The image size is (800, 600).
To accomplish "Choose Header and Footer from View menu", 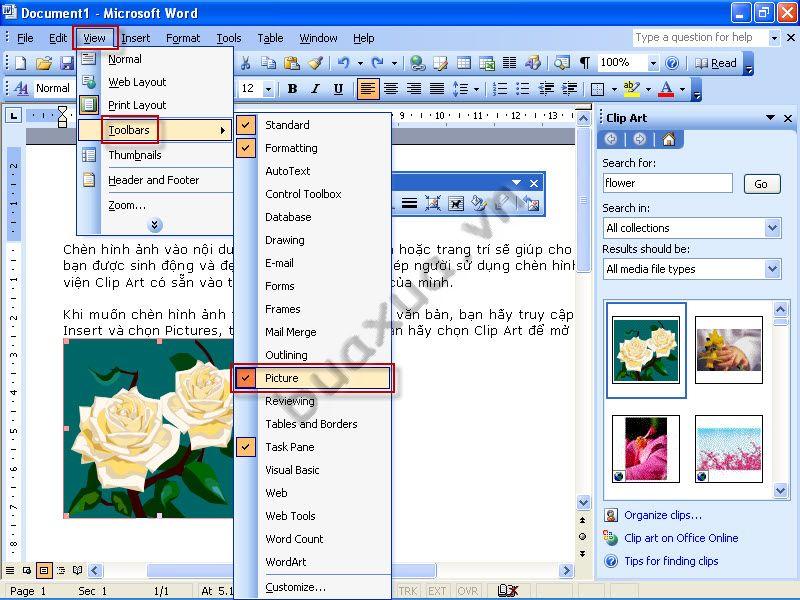I will pyautogui.click(x=155, y=180).
